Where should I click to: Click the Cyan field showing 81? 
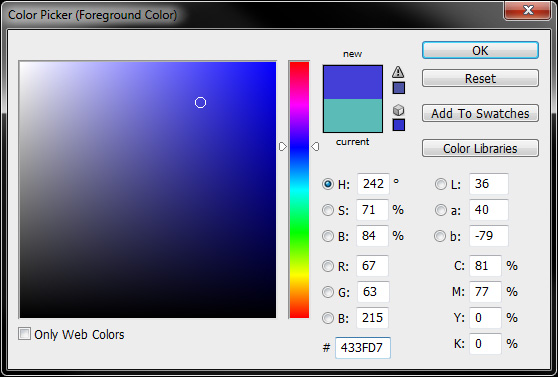(x=485, y=266)
